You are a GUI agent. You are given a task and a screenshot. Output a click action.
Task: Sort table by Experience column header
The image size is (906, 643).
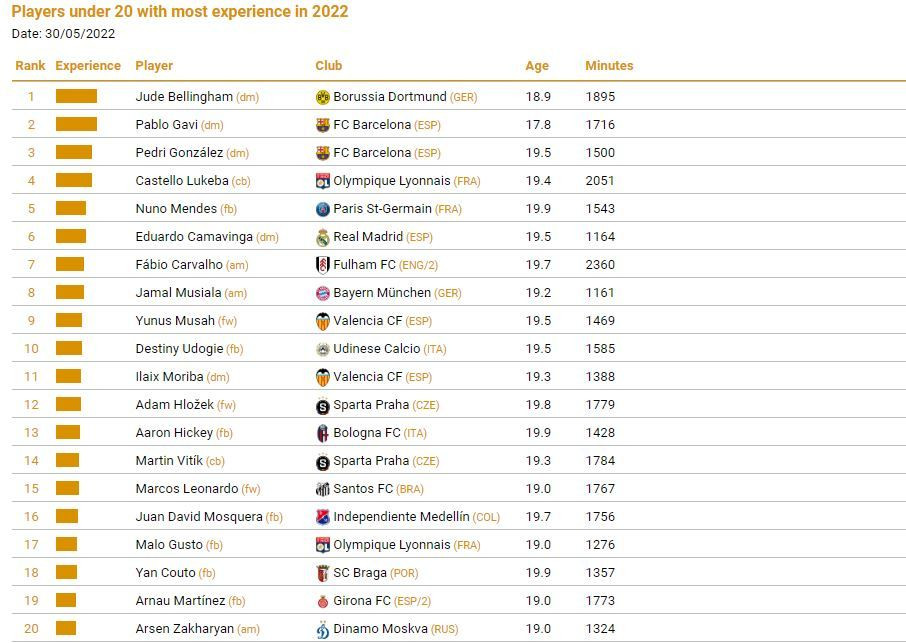88,66
